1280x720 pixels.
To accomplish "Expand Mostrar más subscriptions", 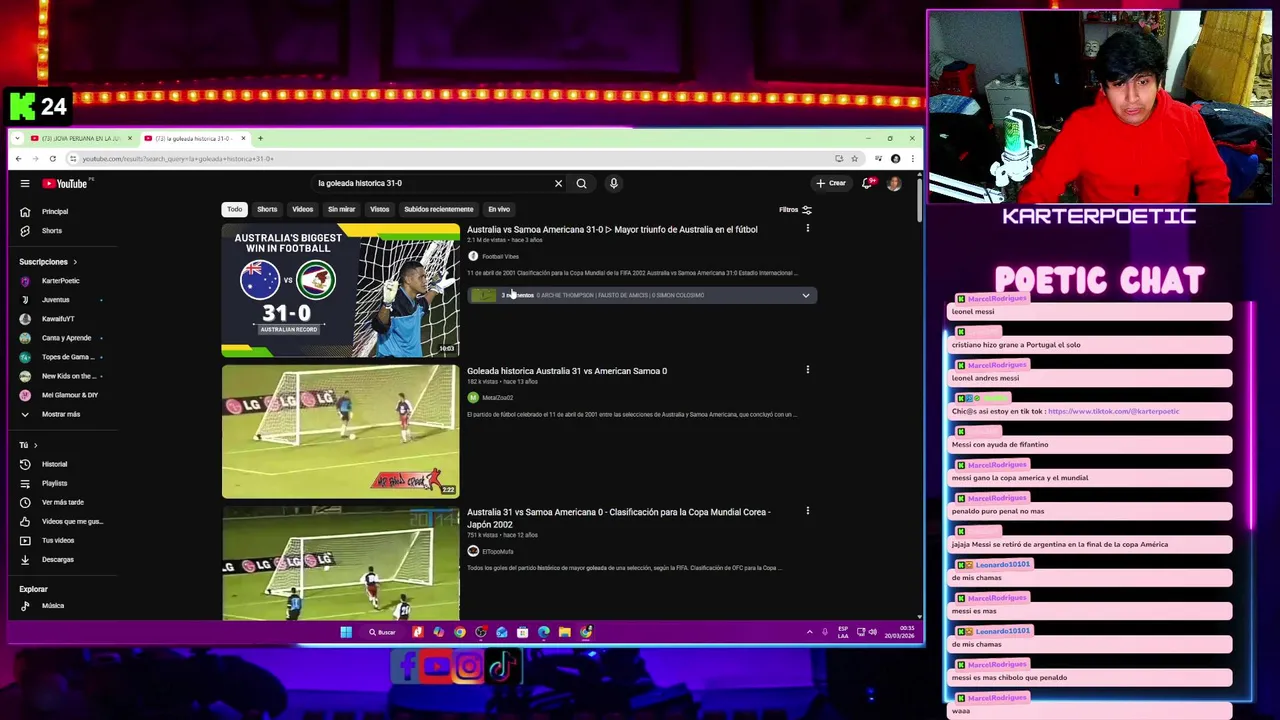I will [x=60, y=414].
